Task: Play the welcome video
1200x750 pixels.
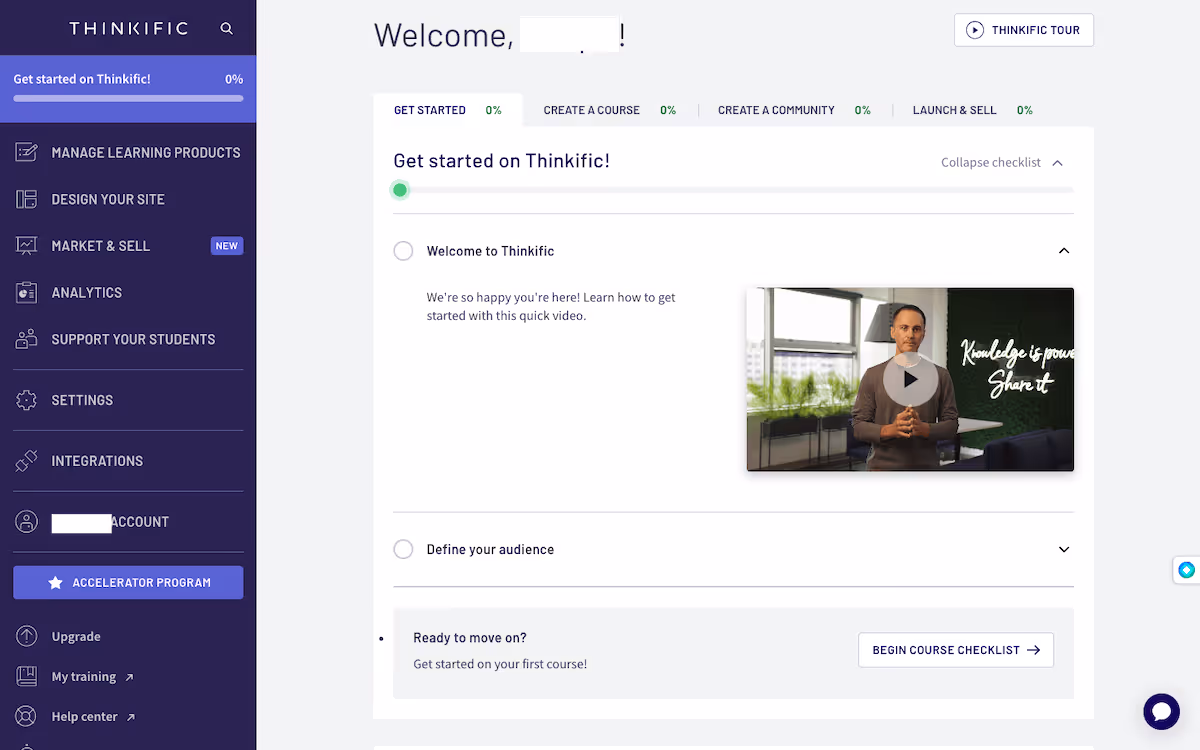Action: tap(910, 380)
